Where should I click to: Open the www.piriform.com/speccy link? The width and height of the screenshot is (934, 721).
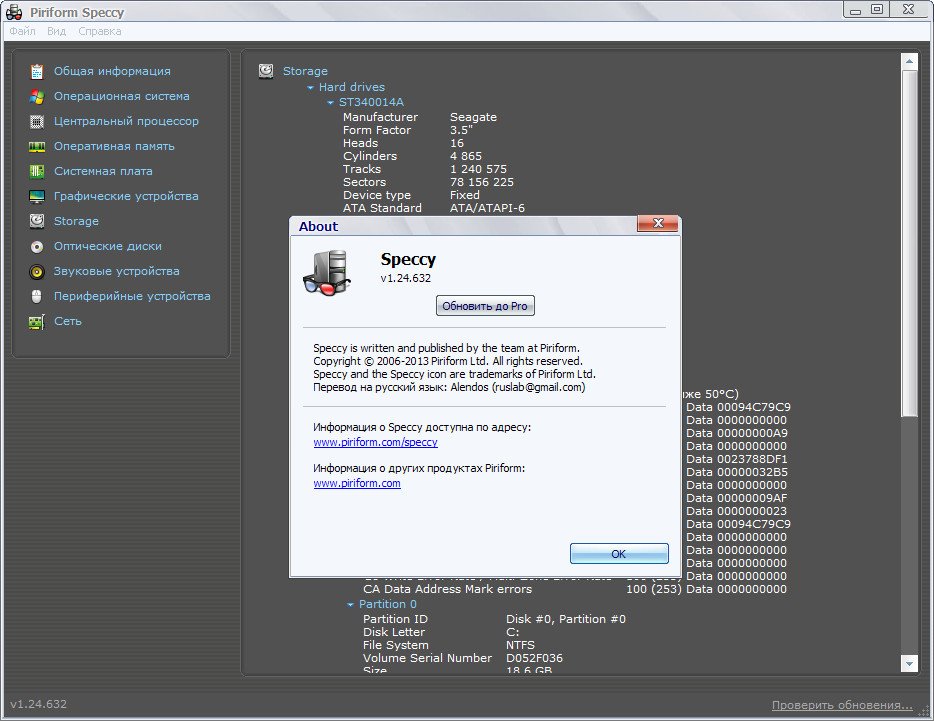click(375, 442)
